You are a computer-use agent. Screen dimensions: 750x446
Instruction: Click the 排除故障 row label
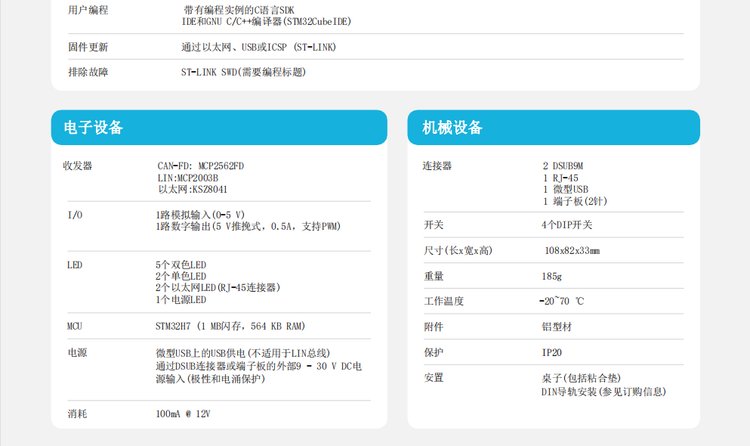tap(88, 72)
